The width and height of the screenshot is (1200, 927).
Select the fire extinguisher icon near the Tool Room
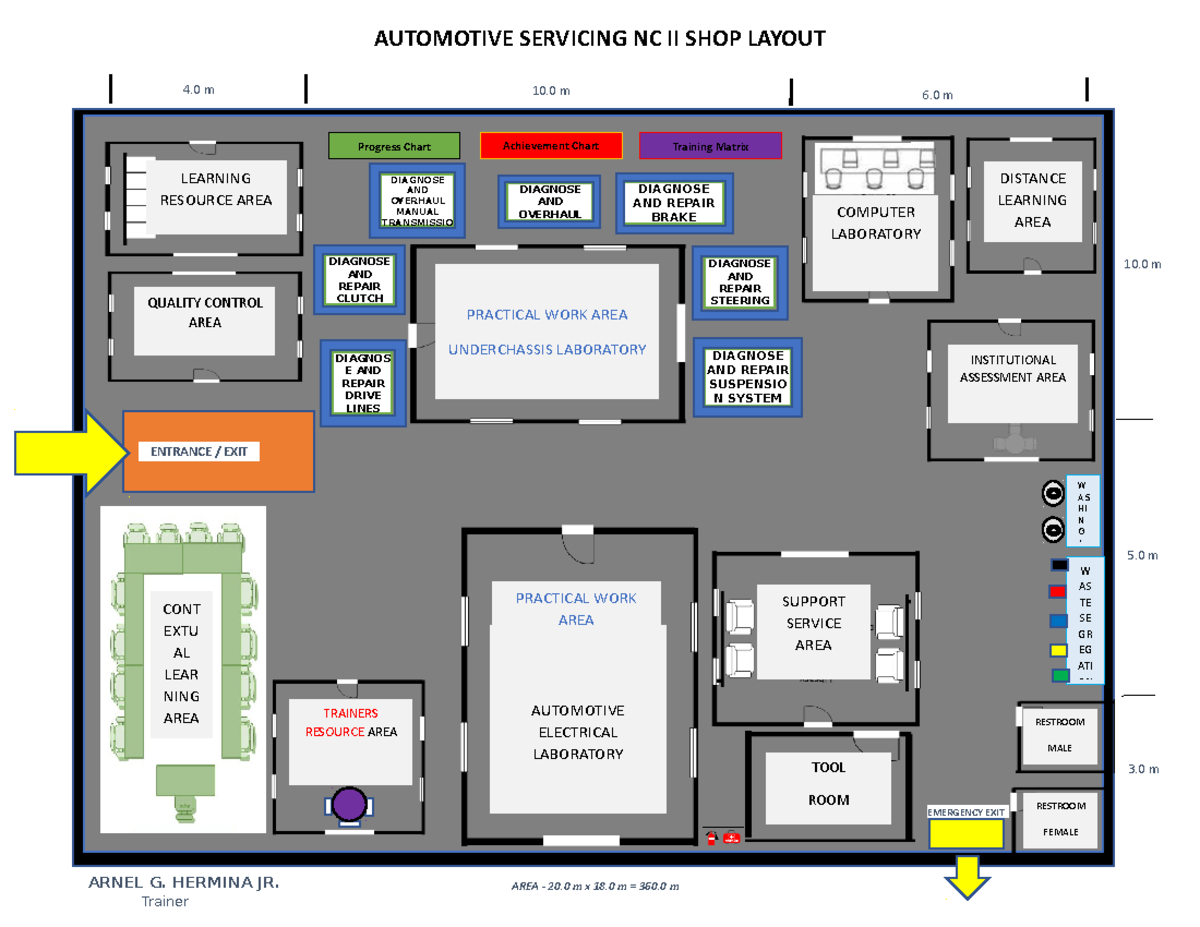tap(711, 838)
